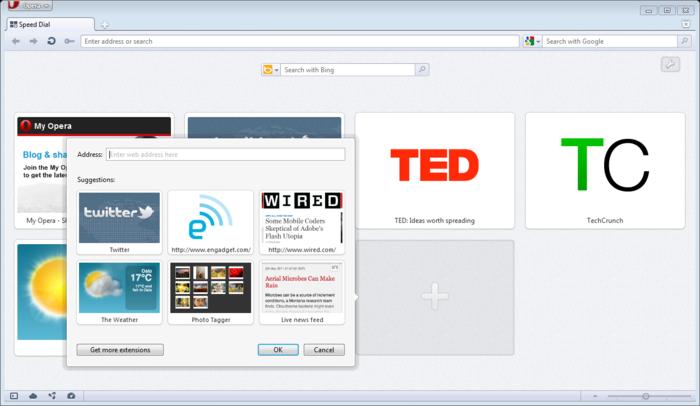700x406 pixels.
Task: Go back with the back arrow
Action: (x=16, y=41)
